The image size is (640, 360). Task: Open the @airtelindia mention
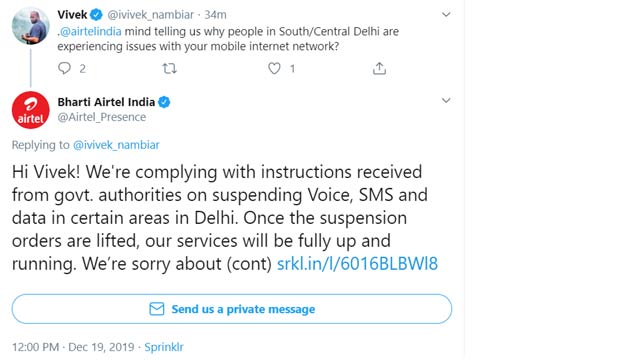(91, 31)
